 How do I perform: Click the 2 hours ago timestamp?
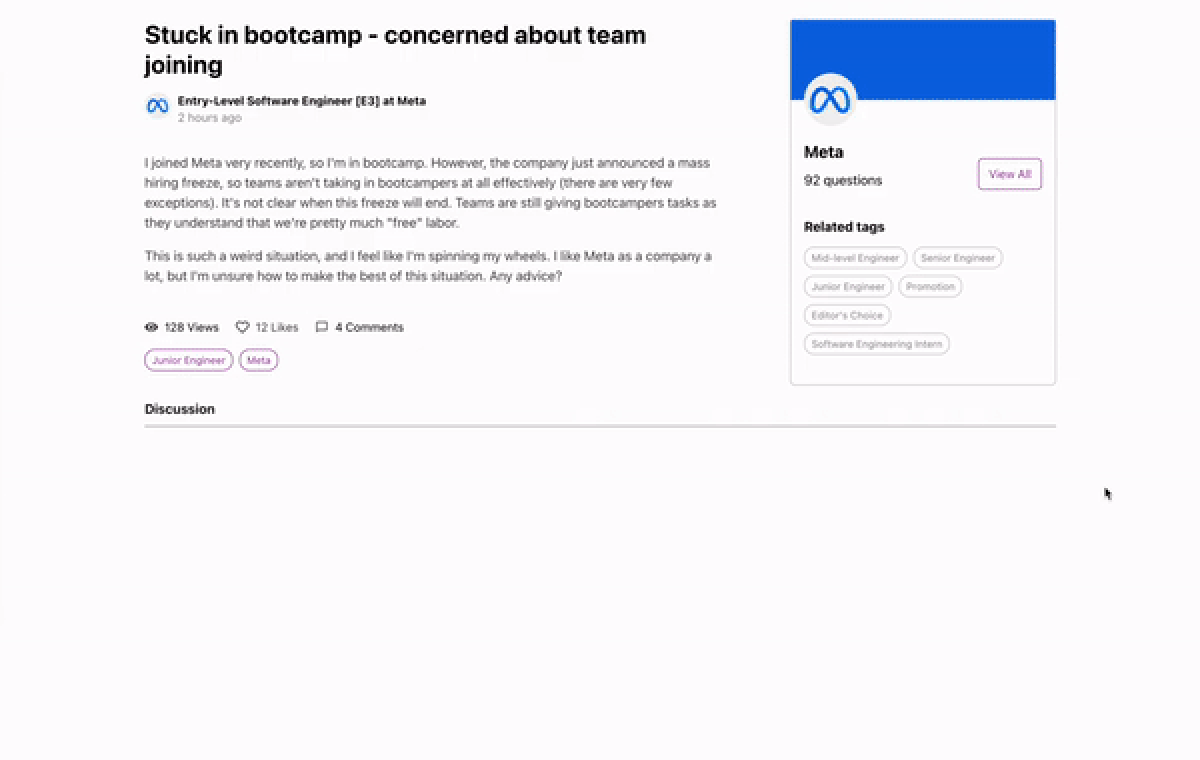pos(210,118)
